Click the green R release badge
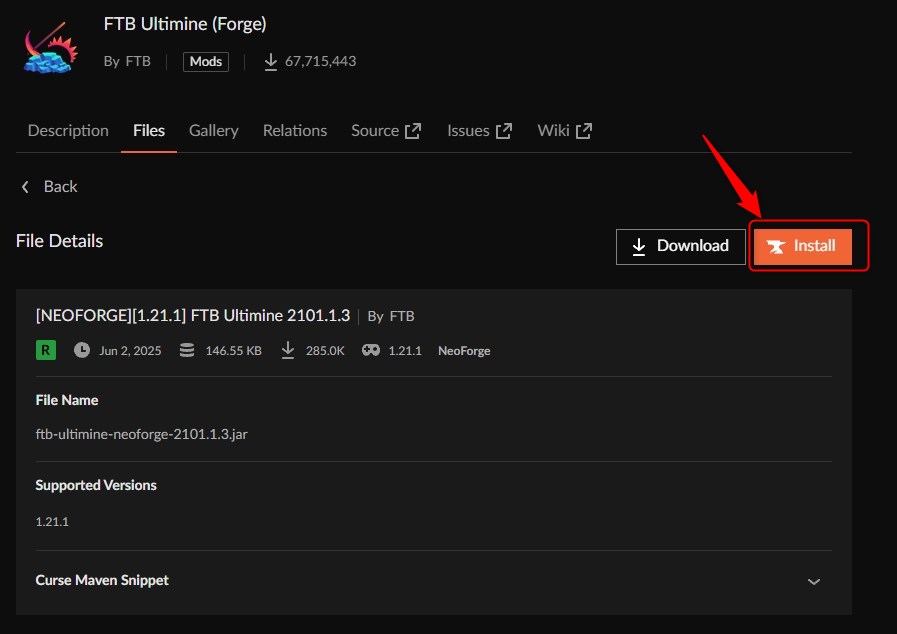Screen dimensions: 897x634 pyautogui.click(x=46, y=350)
